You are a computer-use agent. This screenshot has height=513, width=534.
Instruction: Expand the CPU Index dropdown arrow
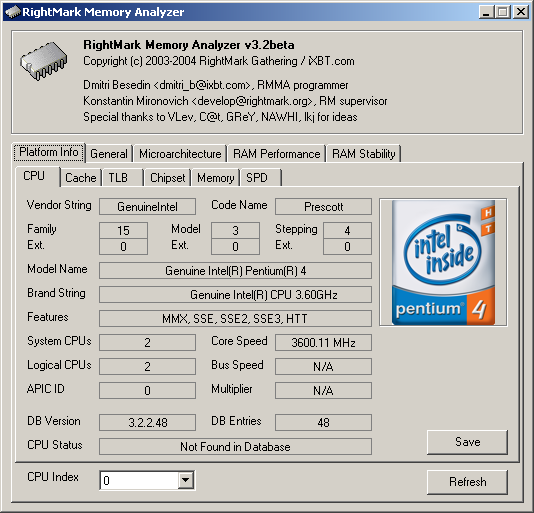[186, 480]
